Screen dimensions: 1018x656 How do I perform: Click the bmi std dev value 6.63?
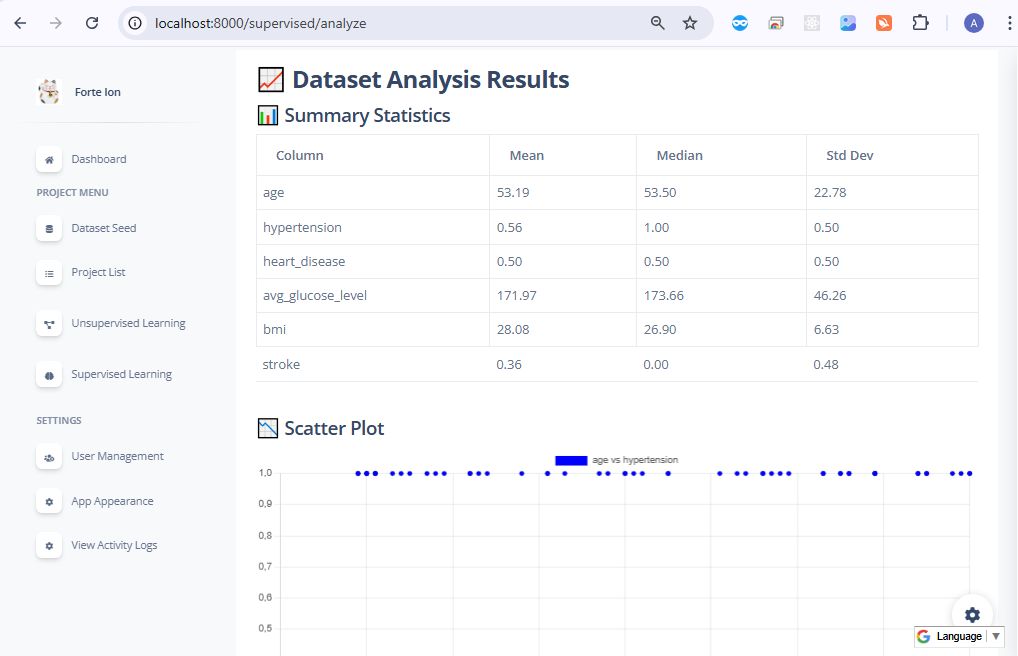(x=826, y=329)
